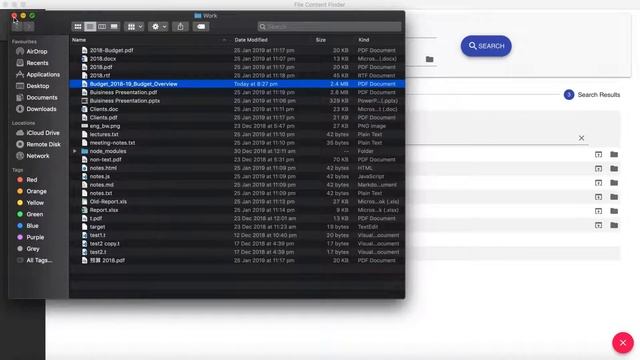The height and width of the screenshot is (360, 640).
Task: Open iCloud Drive location
Action: [38, 133]
